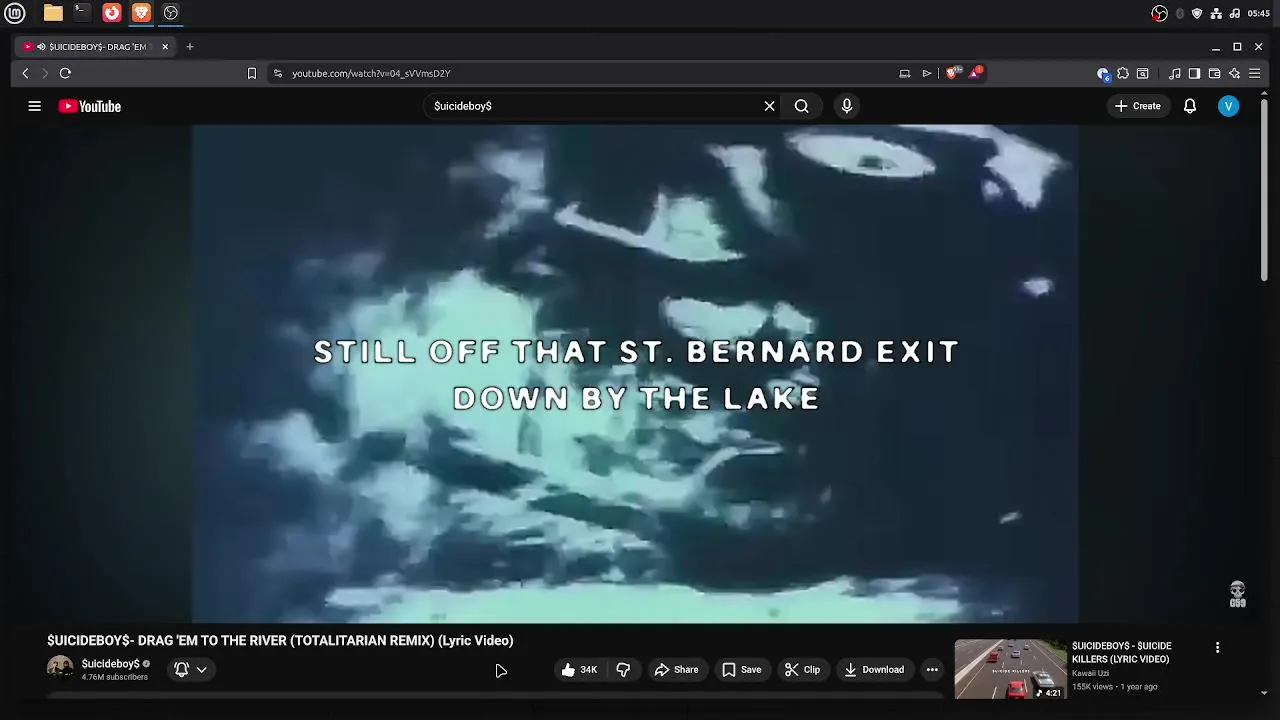Open the red browser launcher in the panel
The height and width of the screenshot is (720, 1280).
click(x=112, y=13)
